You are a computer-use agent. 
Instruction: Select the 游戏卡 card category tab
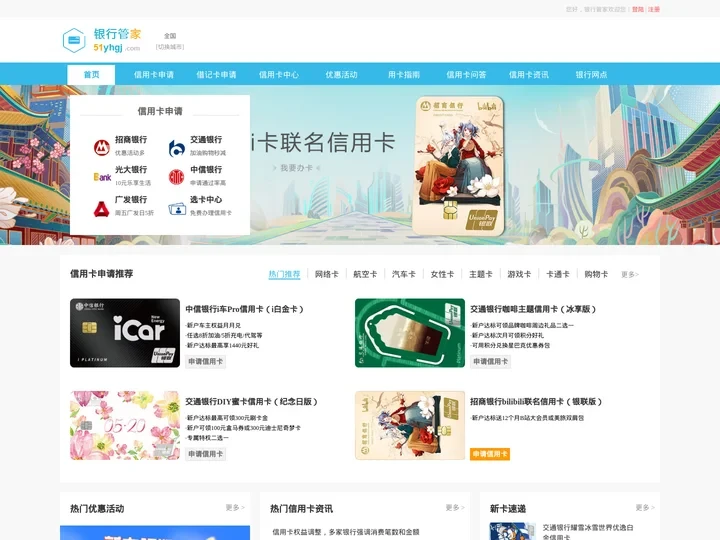click(x=519, y=274)
